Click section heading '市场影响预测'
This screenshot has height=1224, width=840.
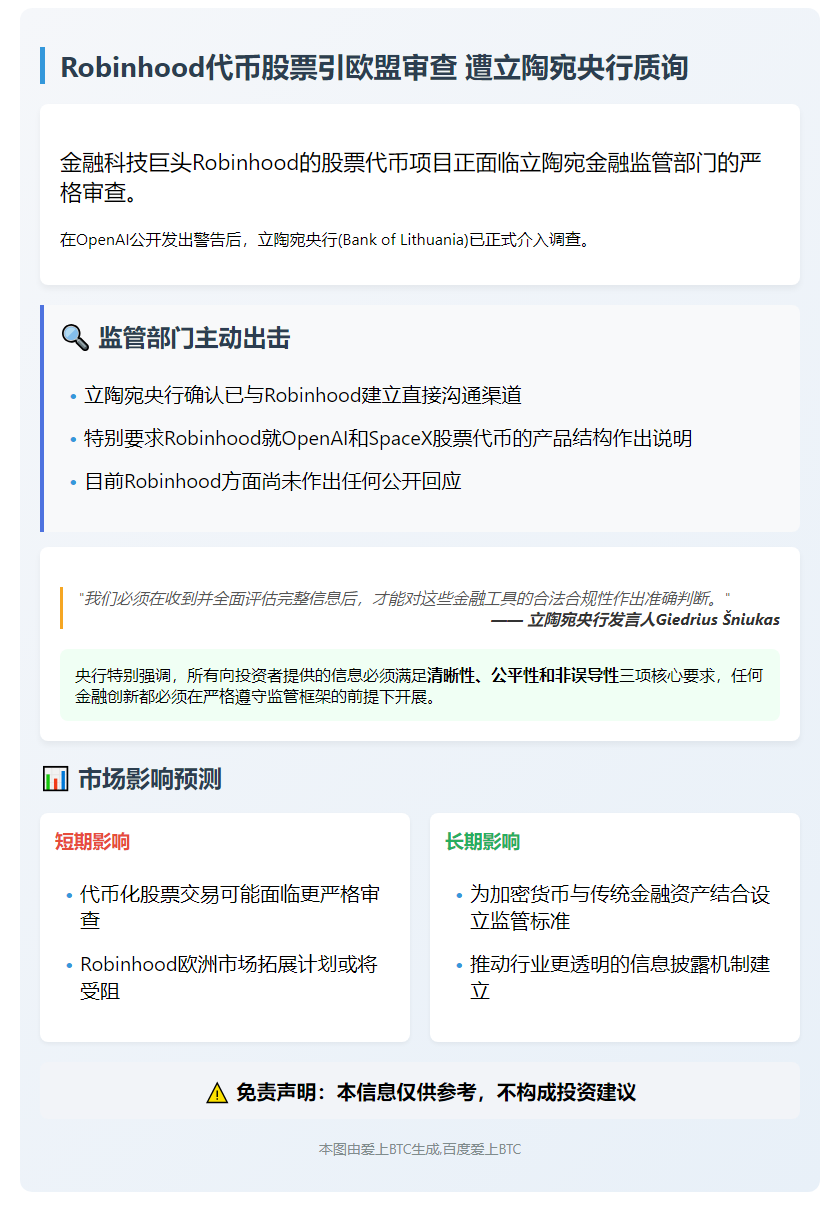tap(150, 779)
